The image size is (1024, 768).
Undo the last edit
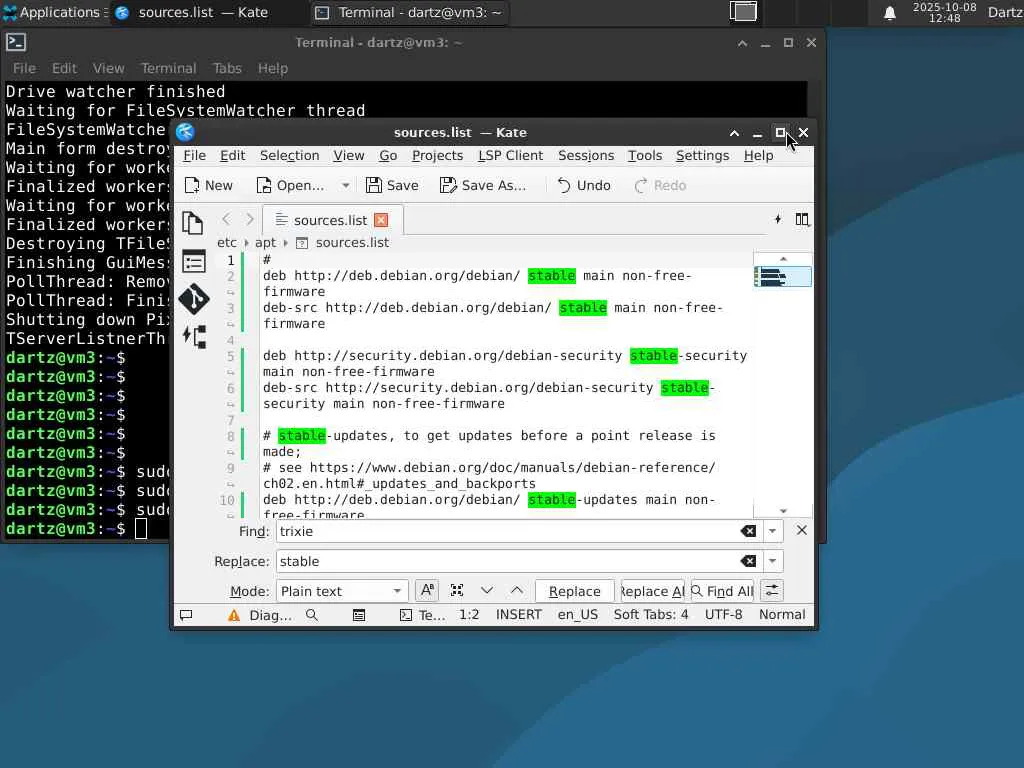[584, 185]
